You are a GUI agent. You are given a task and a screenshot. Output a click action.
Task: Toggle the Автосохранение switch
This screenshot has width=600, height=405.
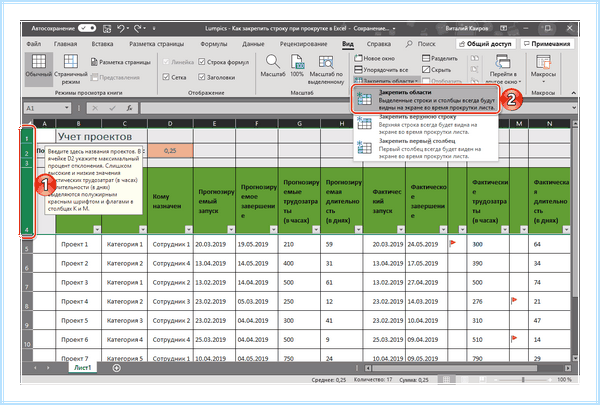(x=87, y=28)
